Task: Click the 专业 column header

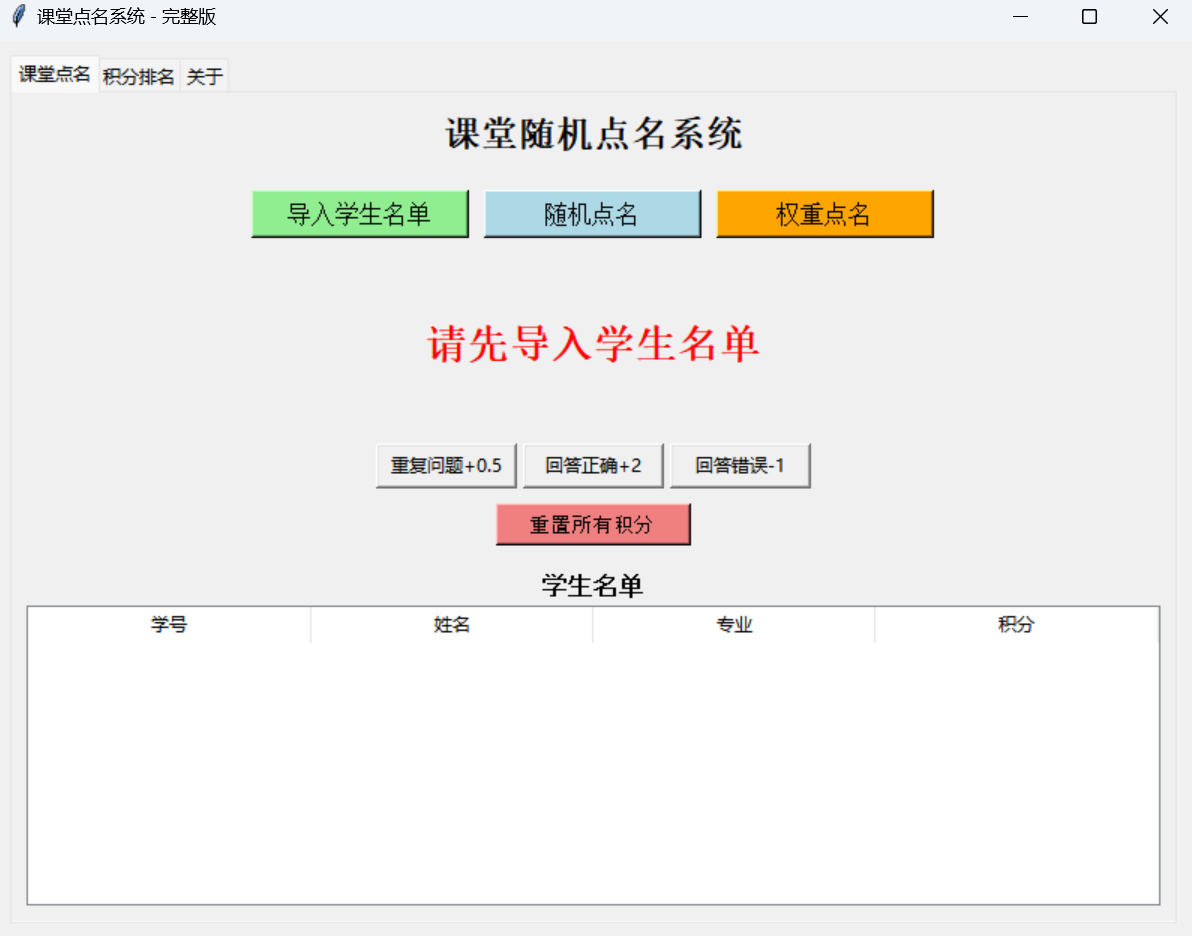Action: [x=733, y=625]
